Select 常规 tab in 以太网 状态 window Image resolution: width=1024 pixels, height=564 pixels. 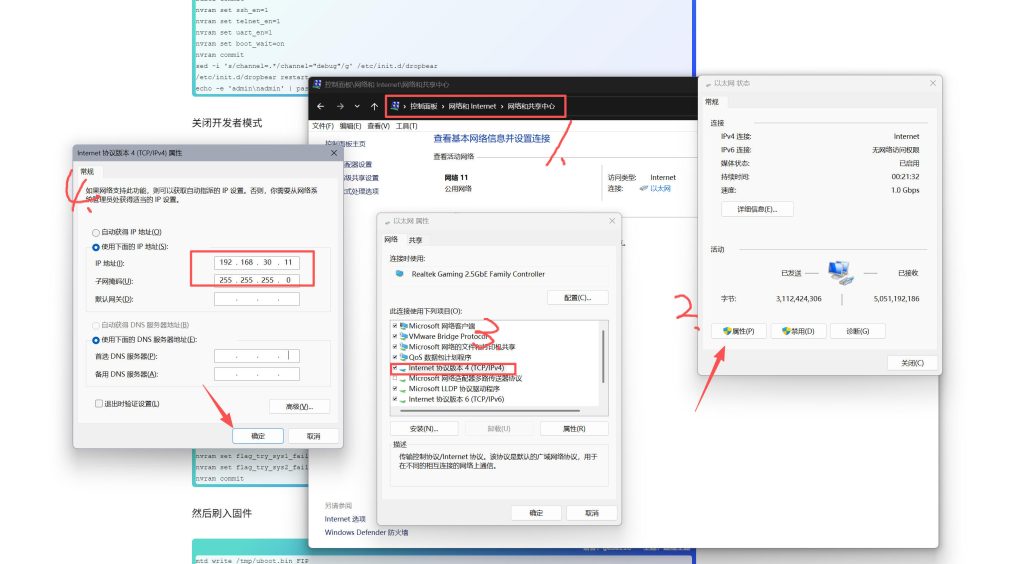[x=712, y=102]
